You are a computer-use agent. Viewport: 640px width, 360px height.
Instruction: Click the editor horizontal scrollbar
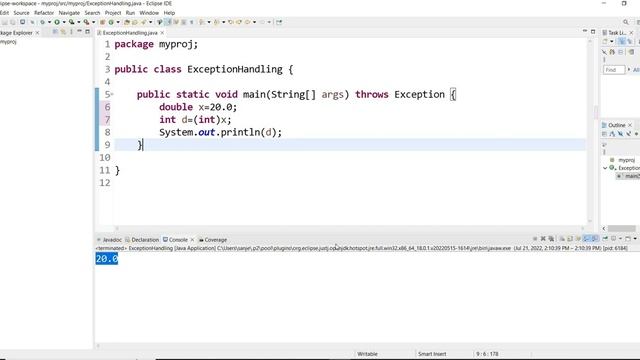[350, 229]
